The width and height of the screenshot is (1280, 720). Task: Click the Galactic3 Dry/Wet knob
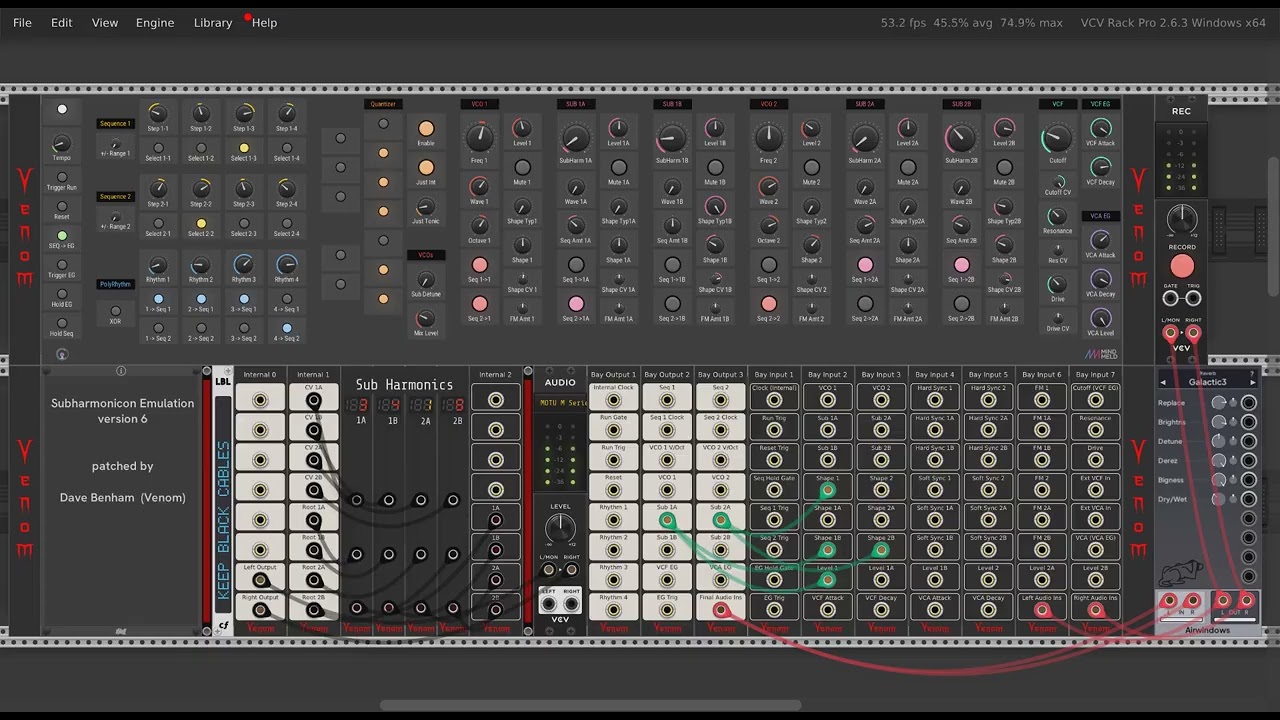(x=1218, y=499)
